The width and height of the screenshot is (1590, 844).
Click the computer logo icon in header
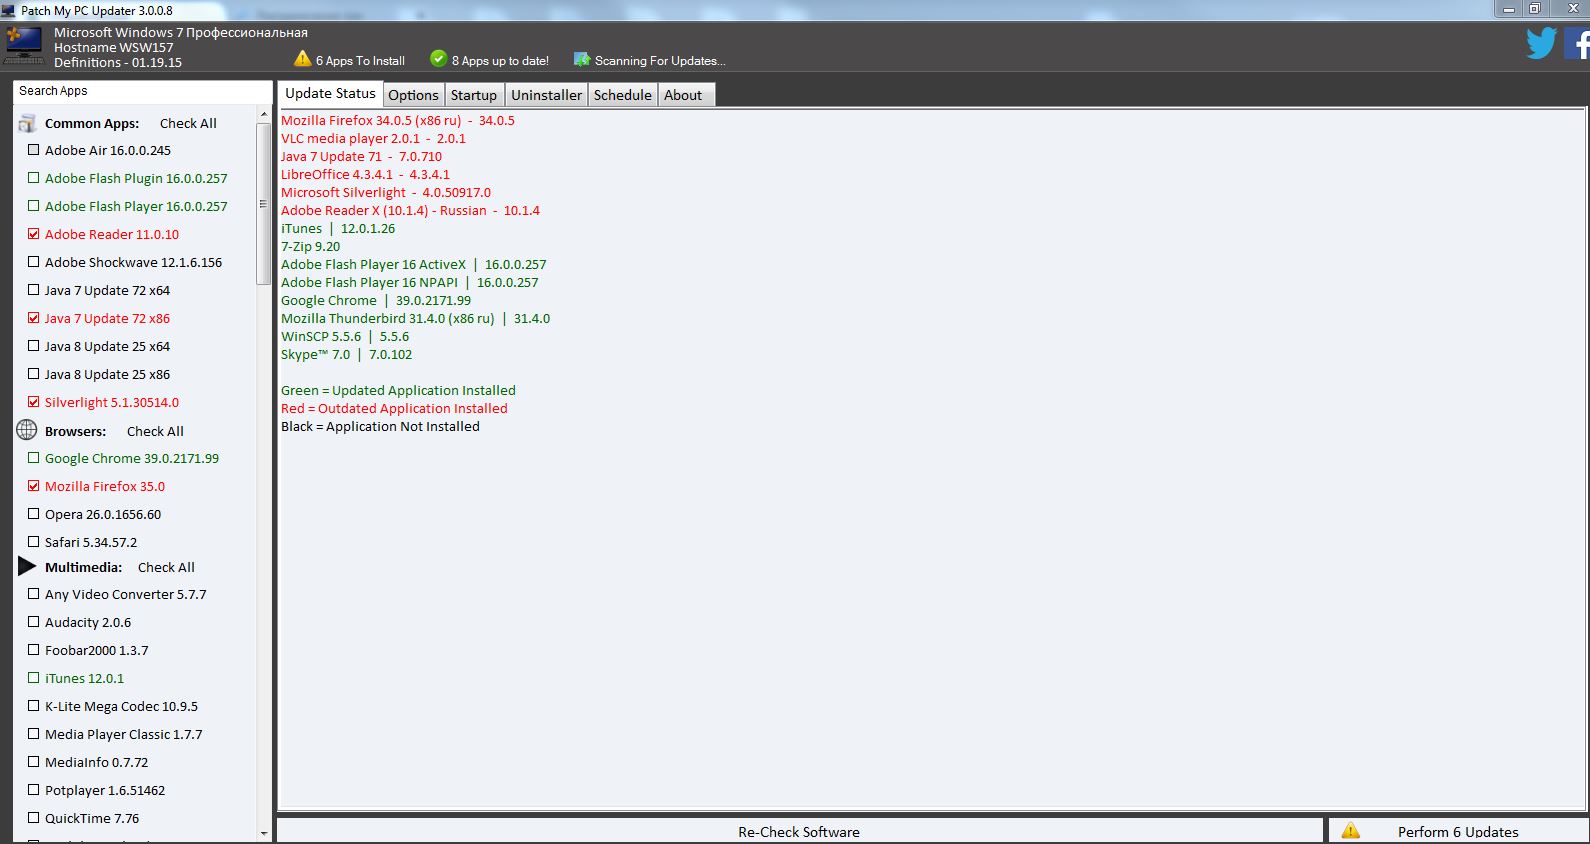tap(24, 46)
